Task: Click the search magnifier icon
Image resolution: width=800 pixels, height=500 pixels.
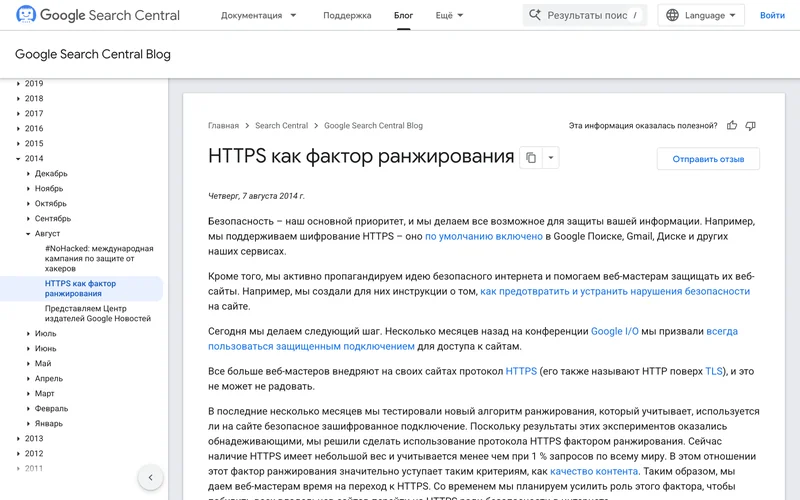Action: coord(534,15)
